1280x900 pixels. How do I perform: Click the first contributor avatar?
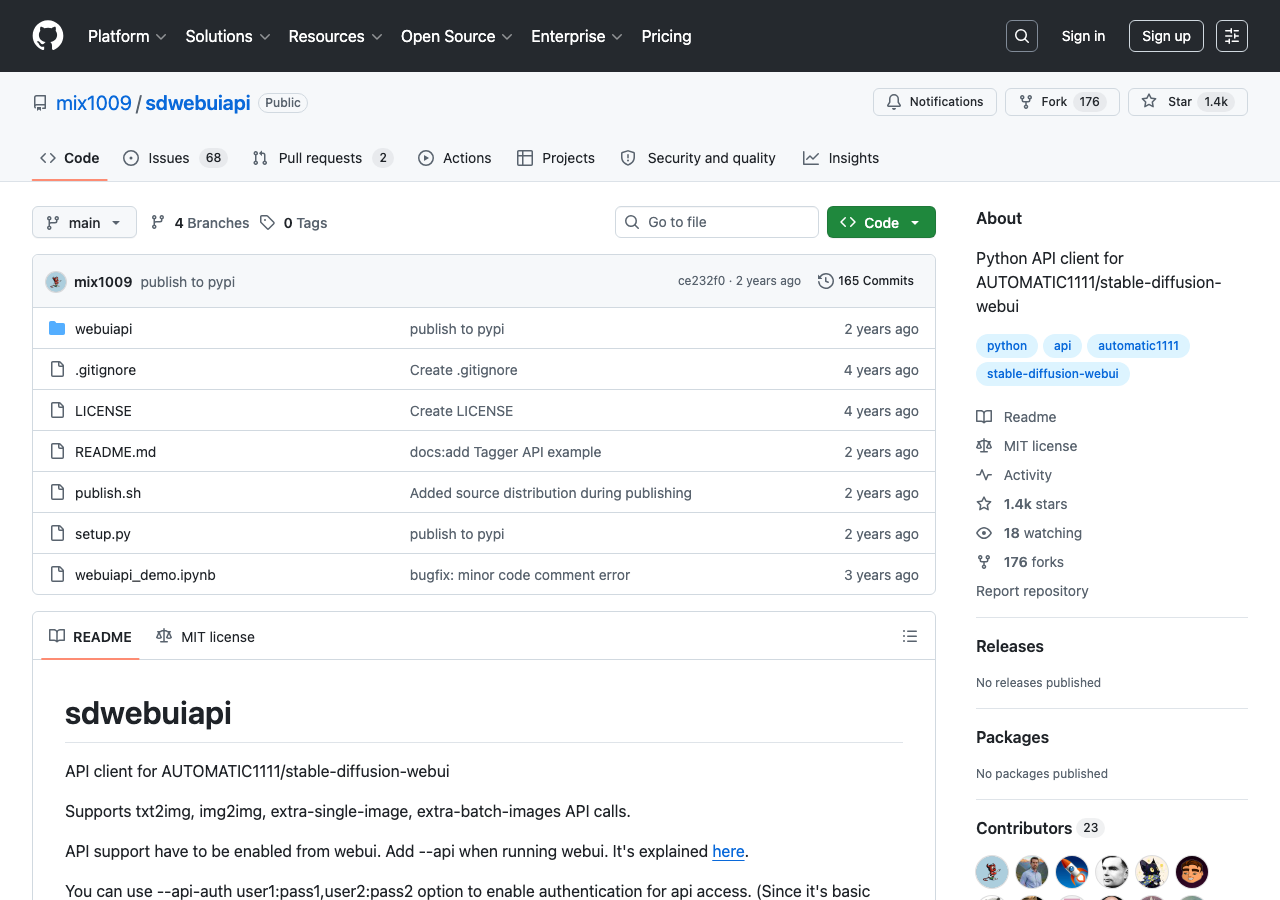992,872
